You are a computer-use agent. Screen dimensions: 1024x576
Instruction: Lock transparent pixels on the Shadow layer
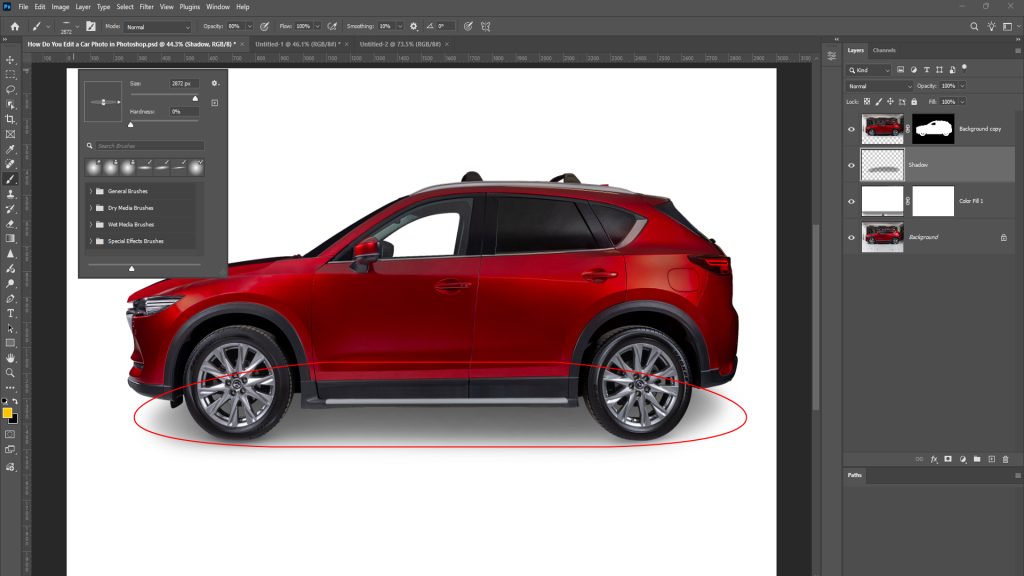pos(866,101)
